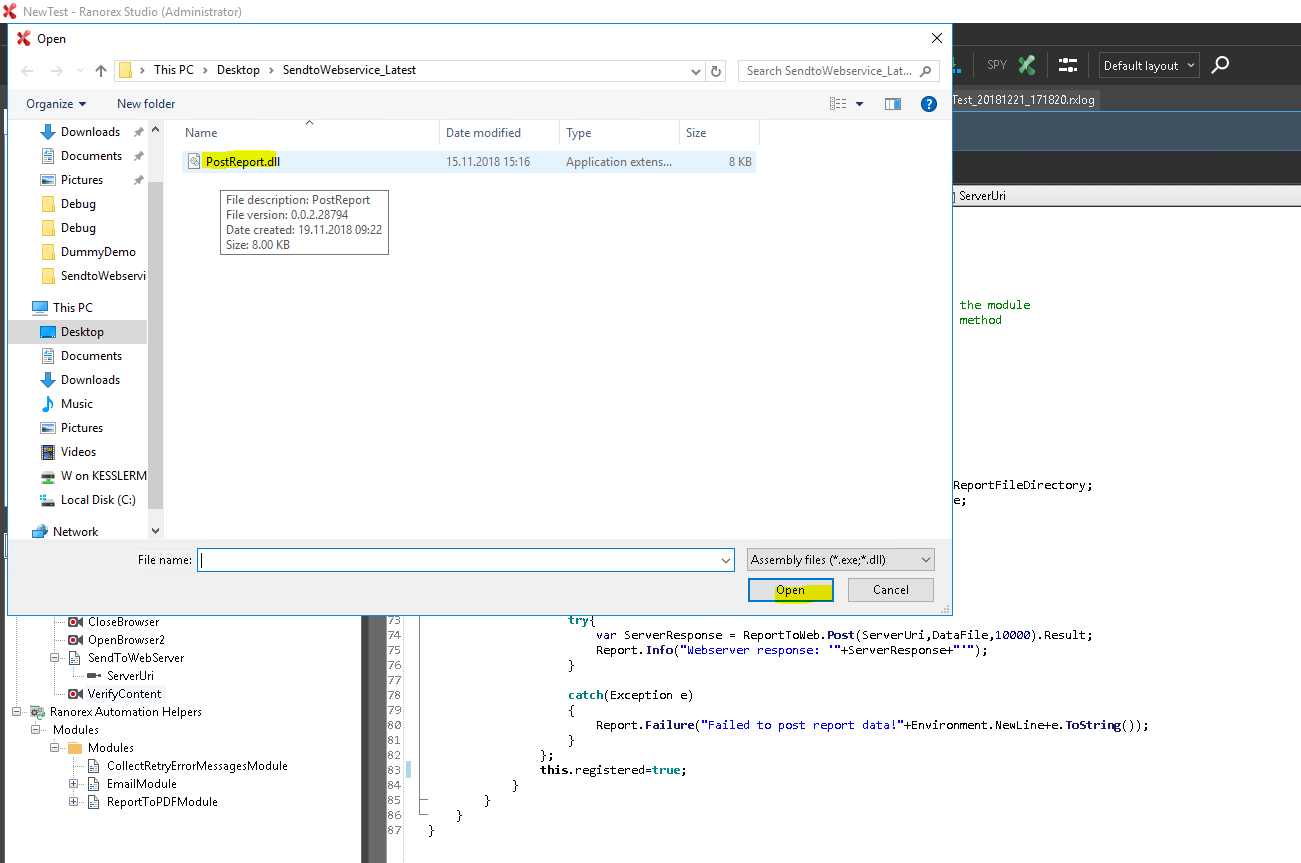Screen dimensions: 1301x863
Task: Switch to the rxlog report tab
Action: (1023, 100)
